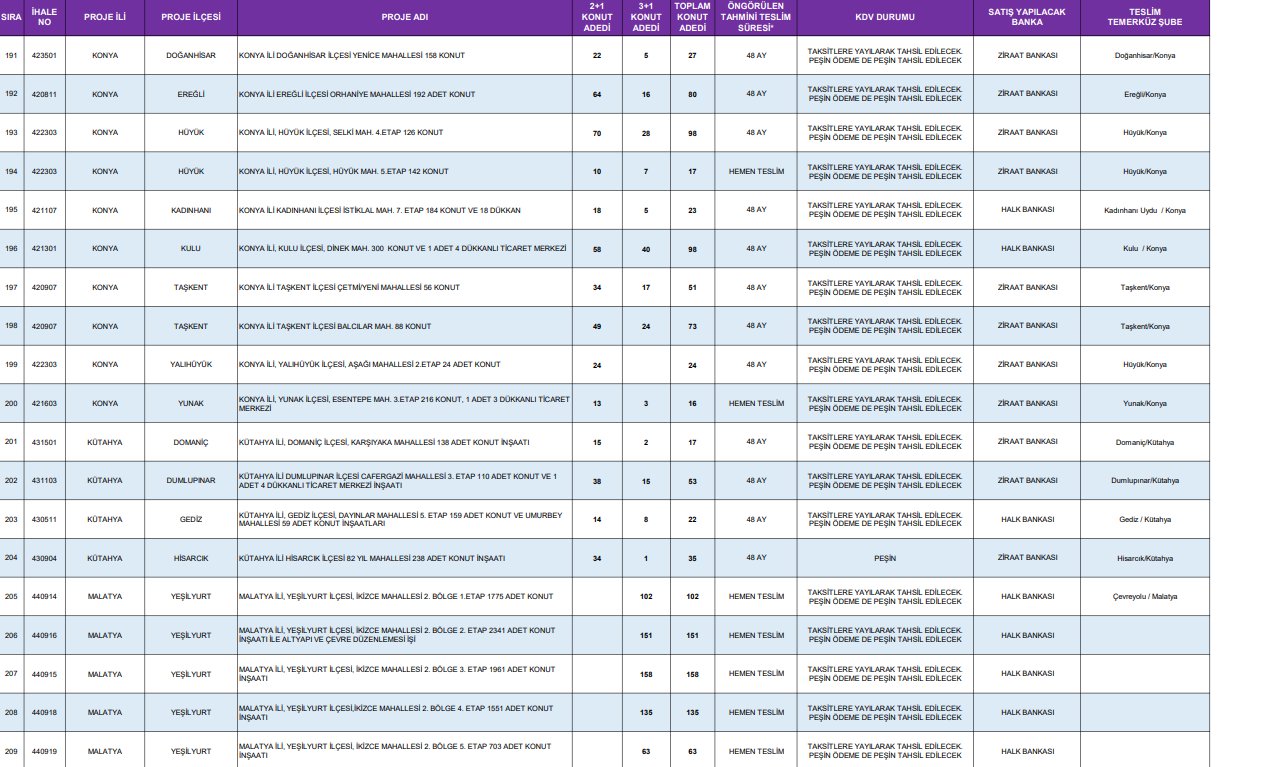This screenshot has width=1280, height=767.
Task: Select tender number 421301
Action: (44, 249)
